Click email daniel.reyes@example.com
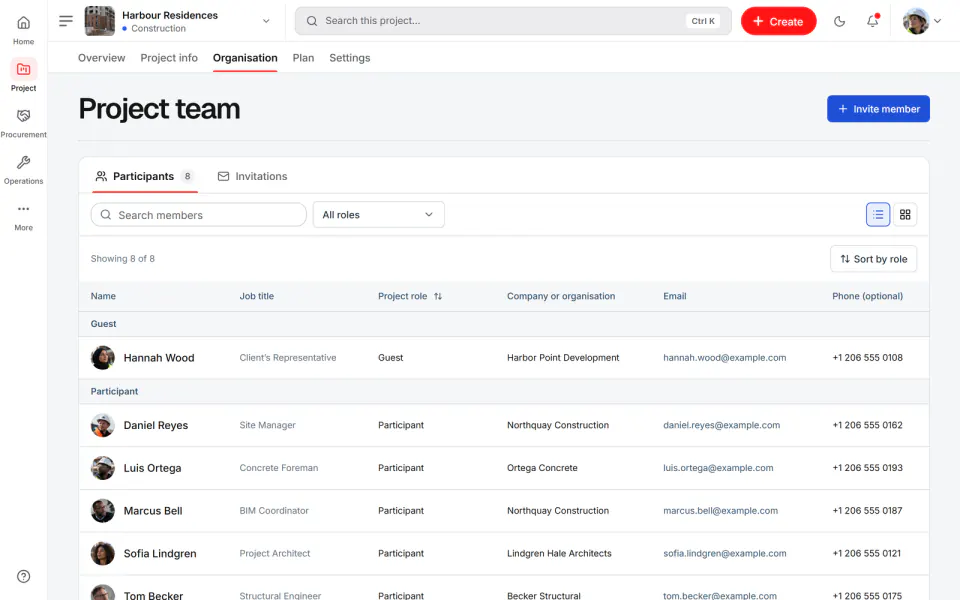 (x=721, y=425)
